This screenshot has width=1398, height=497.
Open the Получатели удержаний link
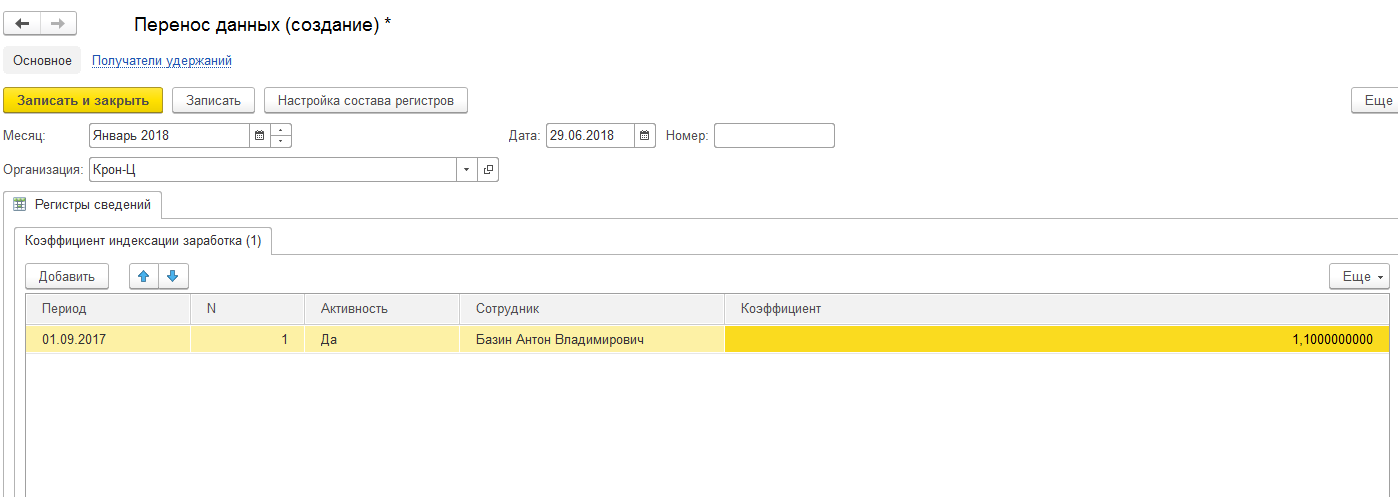point(162,60)
